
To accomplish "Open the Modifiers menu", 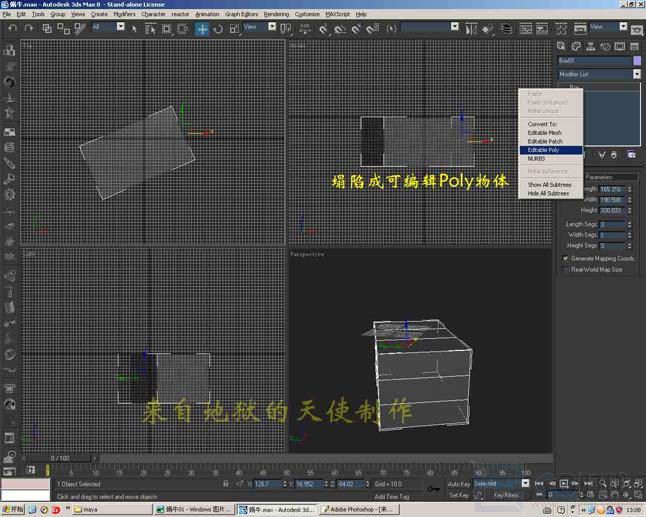I will [124, 14].
